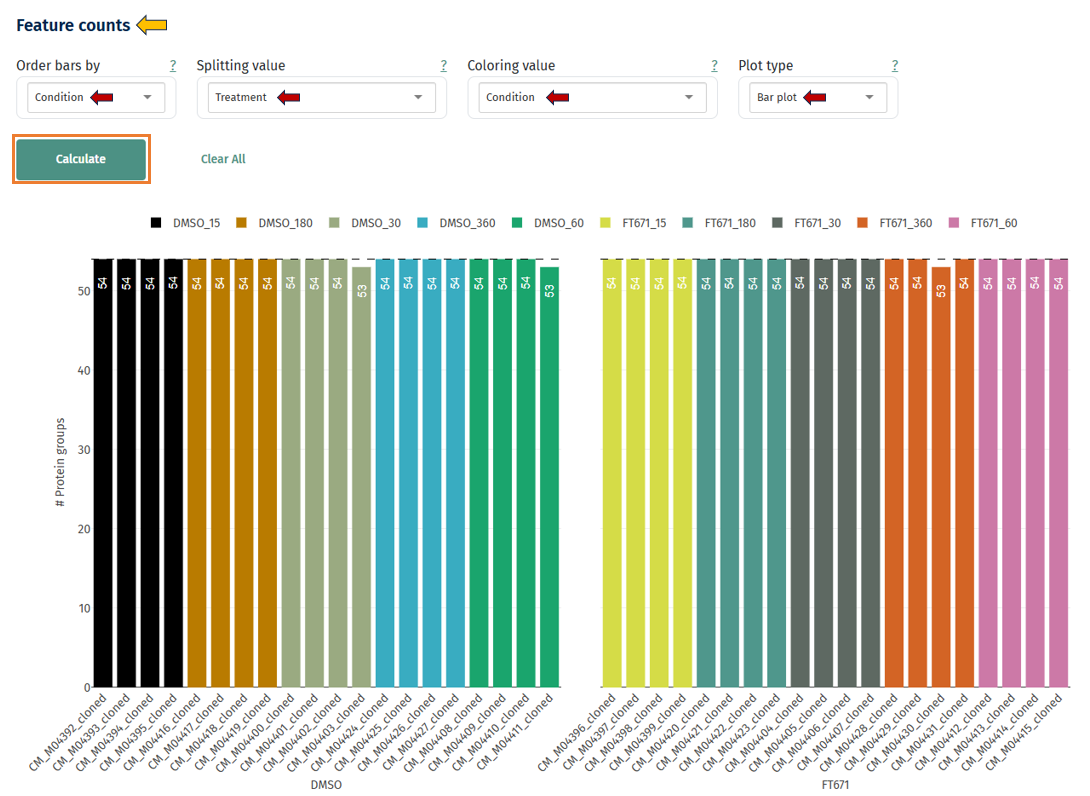Click the help icon next to Plot type
This screenshot has height=796, width=1090.
(895, 65)
